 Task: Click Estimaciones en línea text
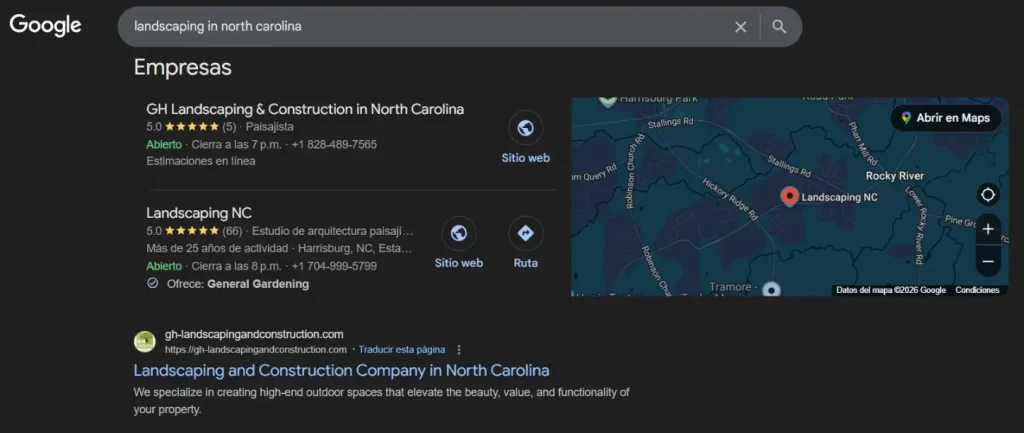(200, 161)
